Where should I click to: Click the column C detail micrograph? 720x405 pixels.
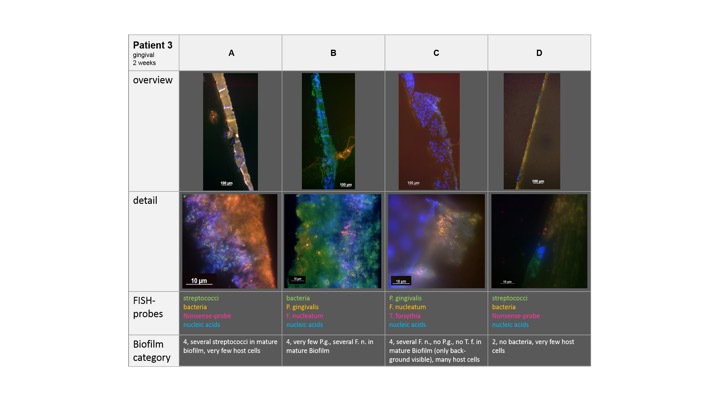click(x=436, y=241)
